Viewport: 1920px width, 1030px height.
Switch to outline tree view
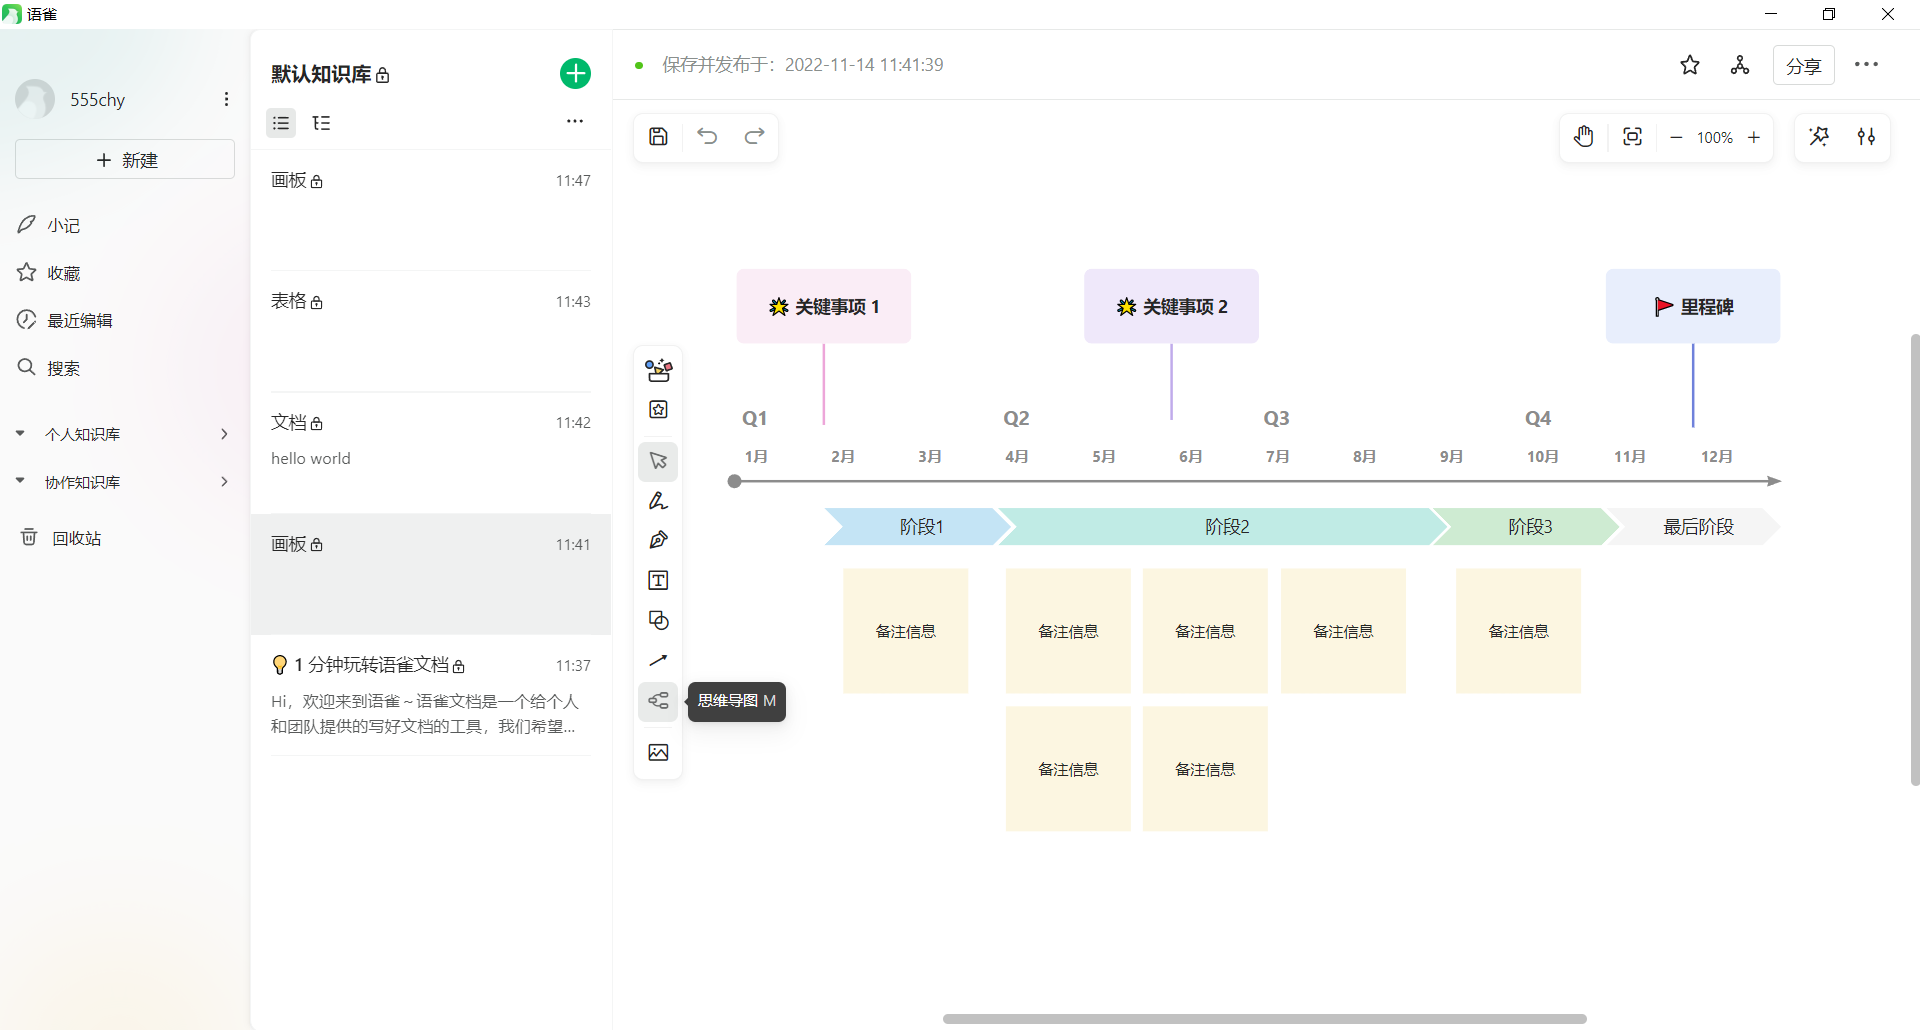tap(321, 123)
